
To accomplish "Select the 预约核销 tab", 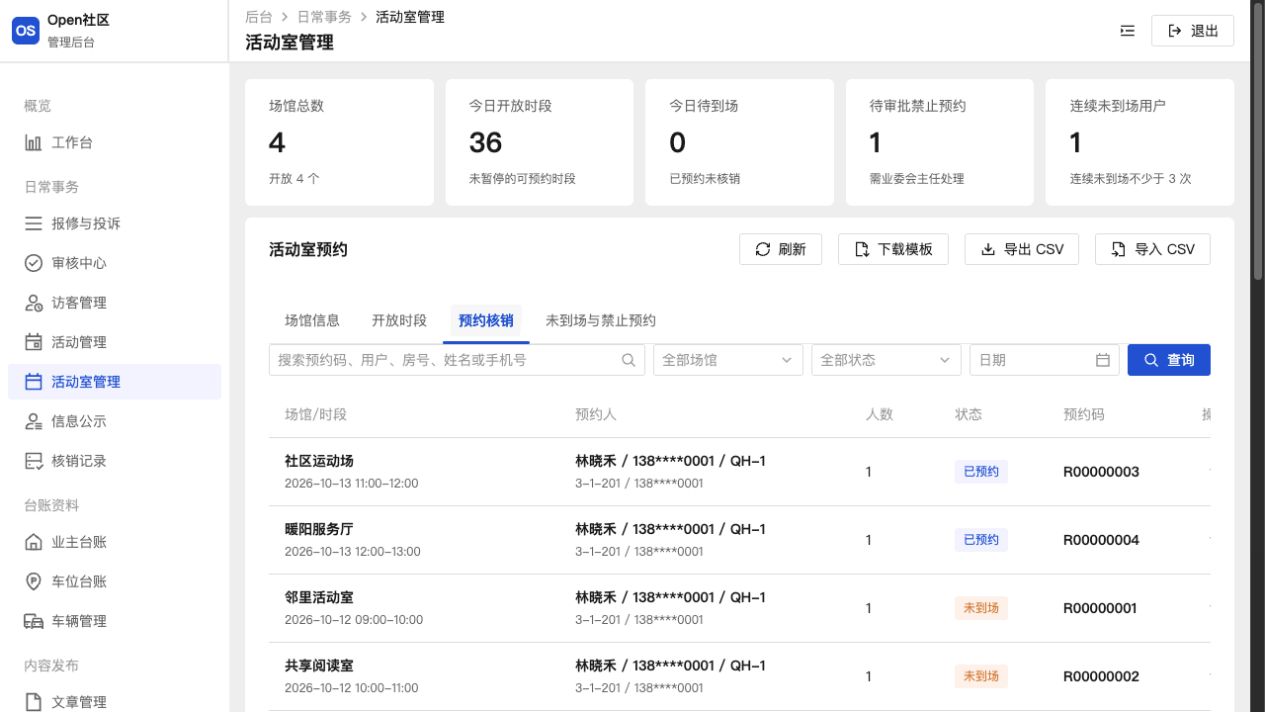I will [486, 321].
